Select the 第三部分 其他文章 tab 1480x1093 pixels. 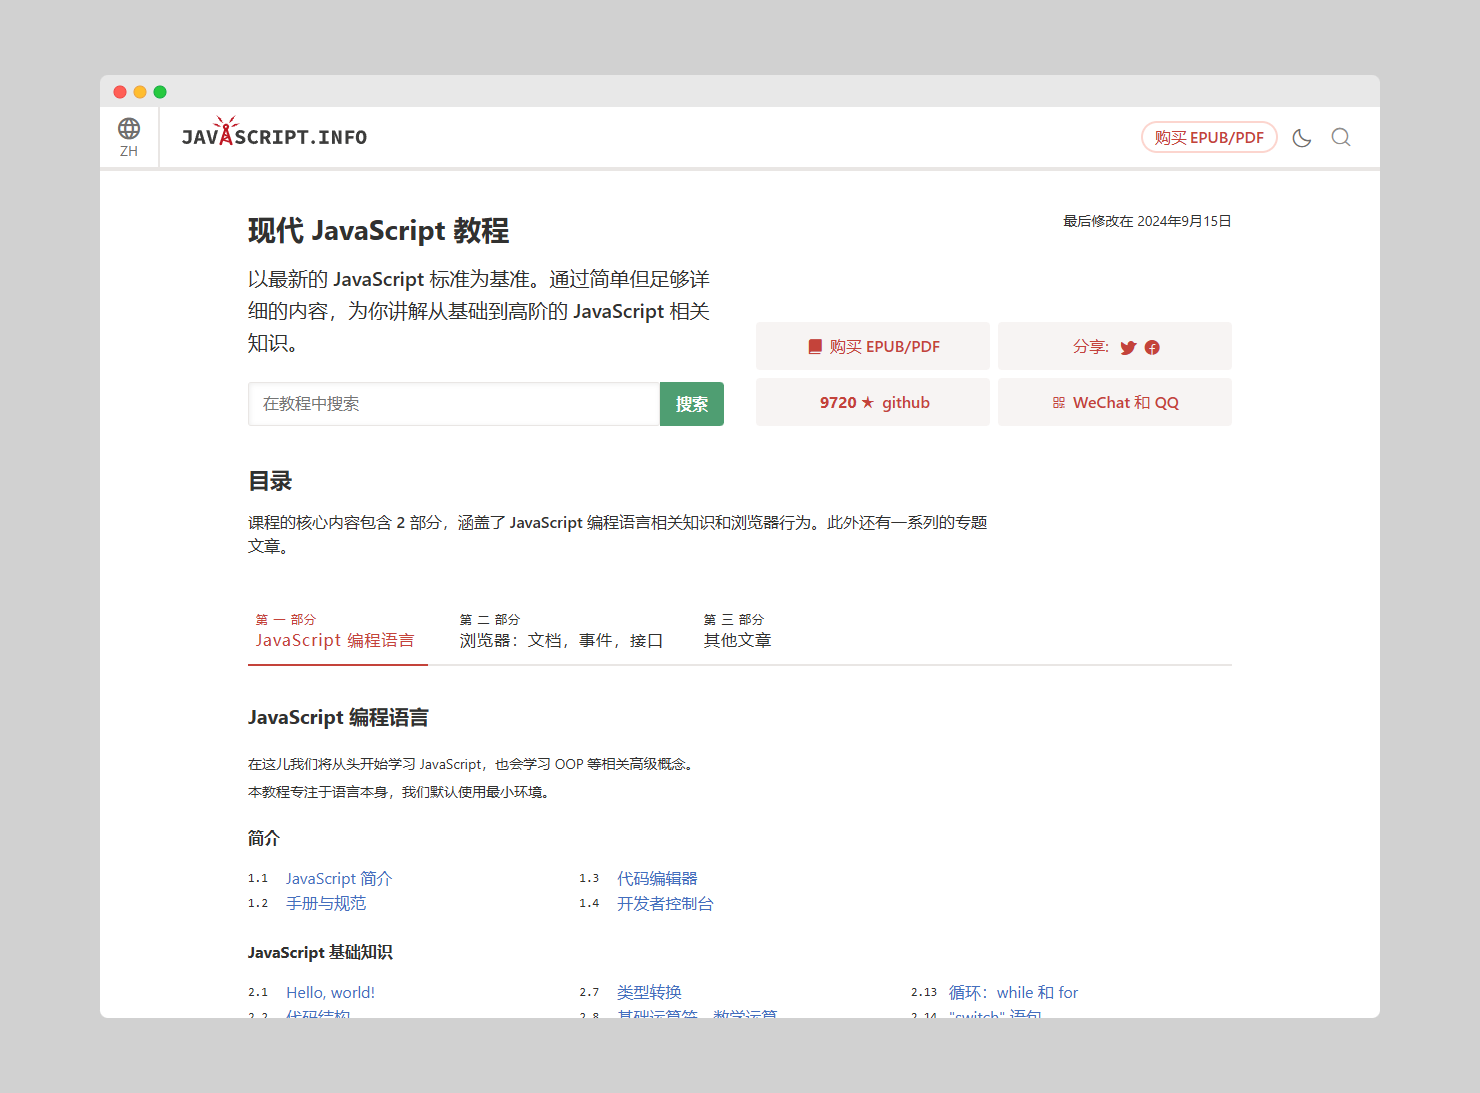737,632
